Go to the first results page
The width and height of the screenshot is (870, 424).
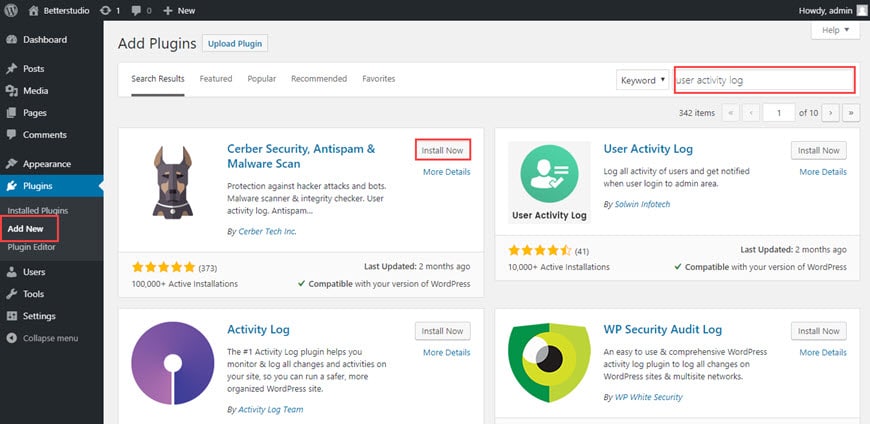click(x=730, y=113)
